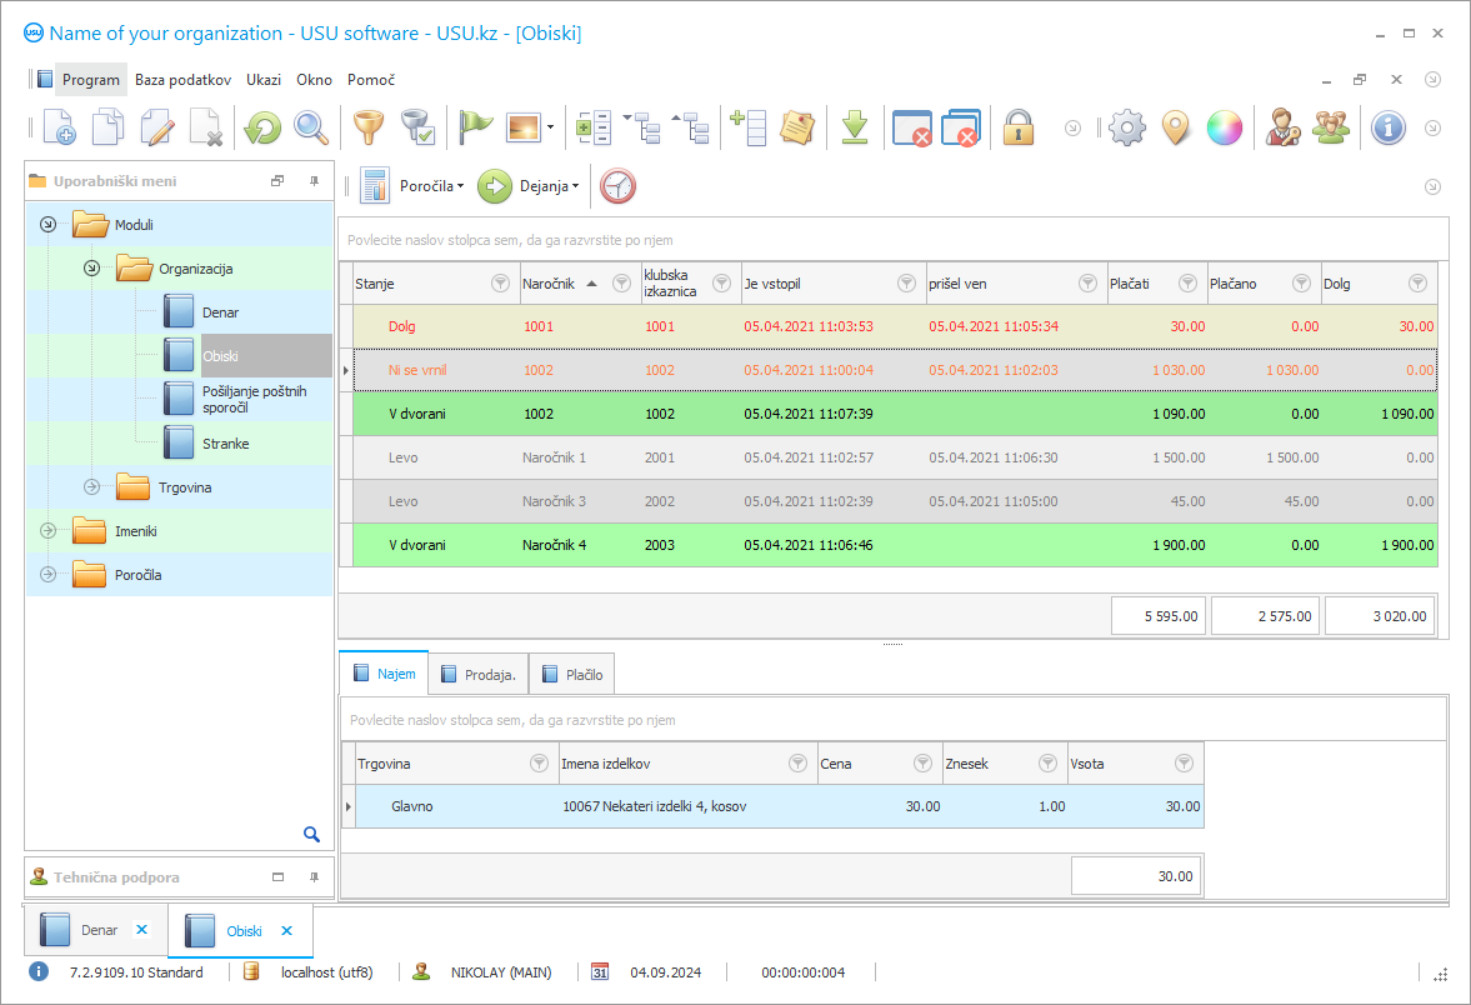Open the Dejanja dropdown

click(548, 186)
